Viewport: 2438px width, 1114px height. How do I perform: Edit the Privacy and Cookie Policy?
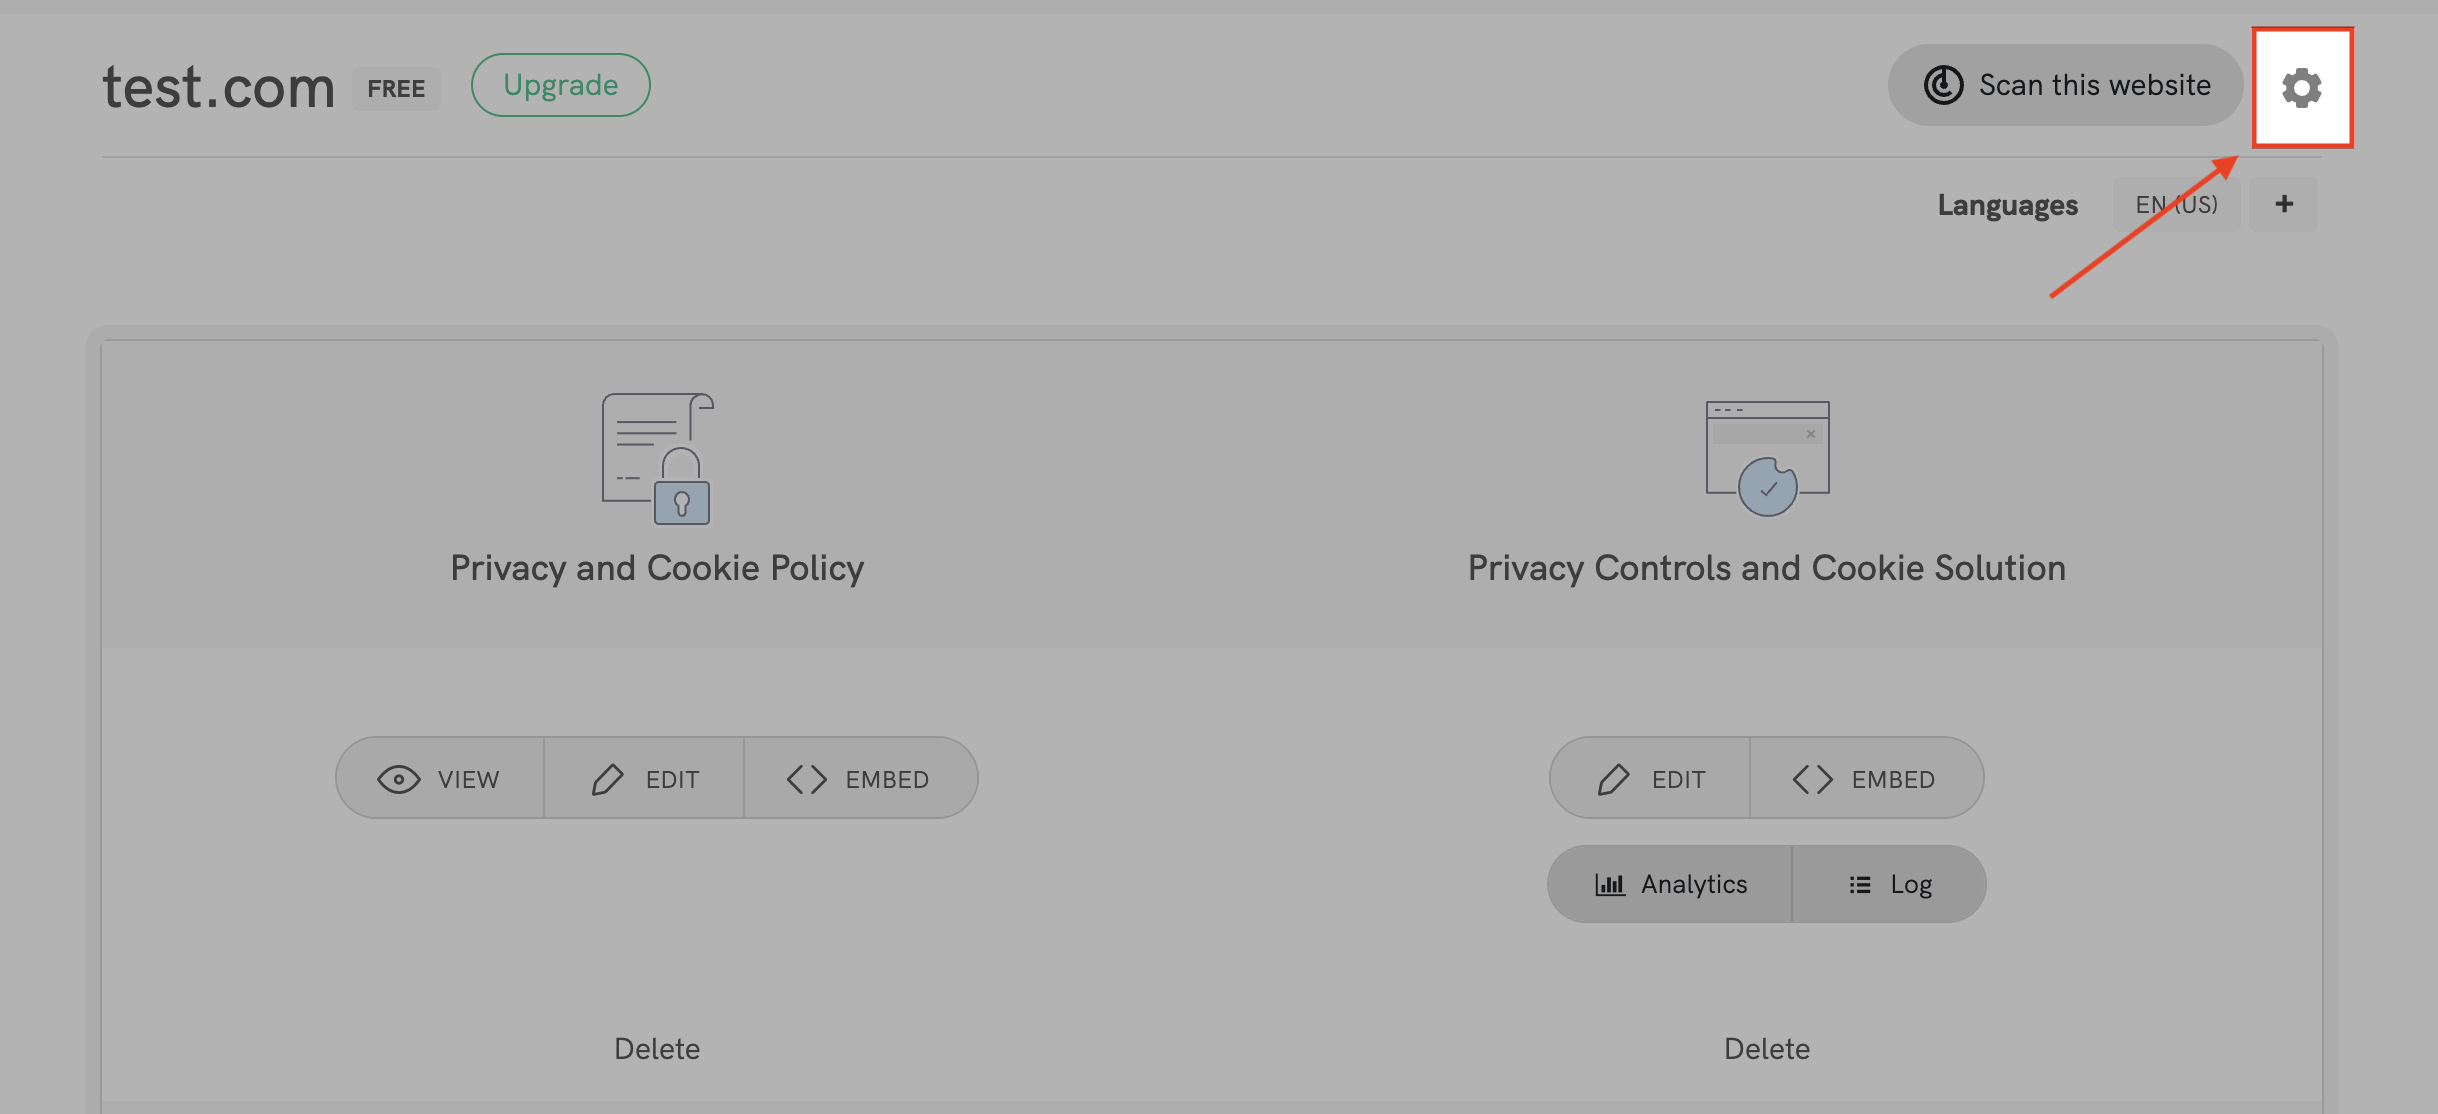(644, 778)
